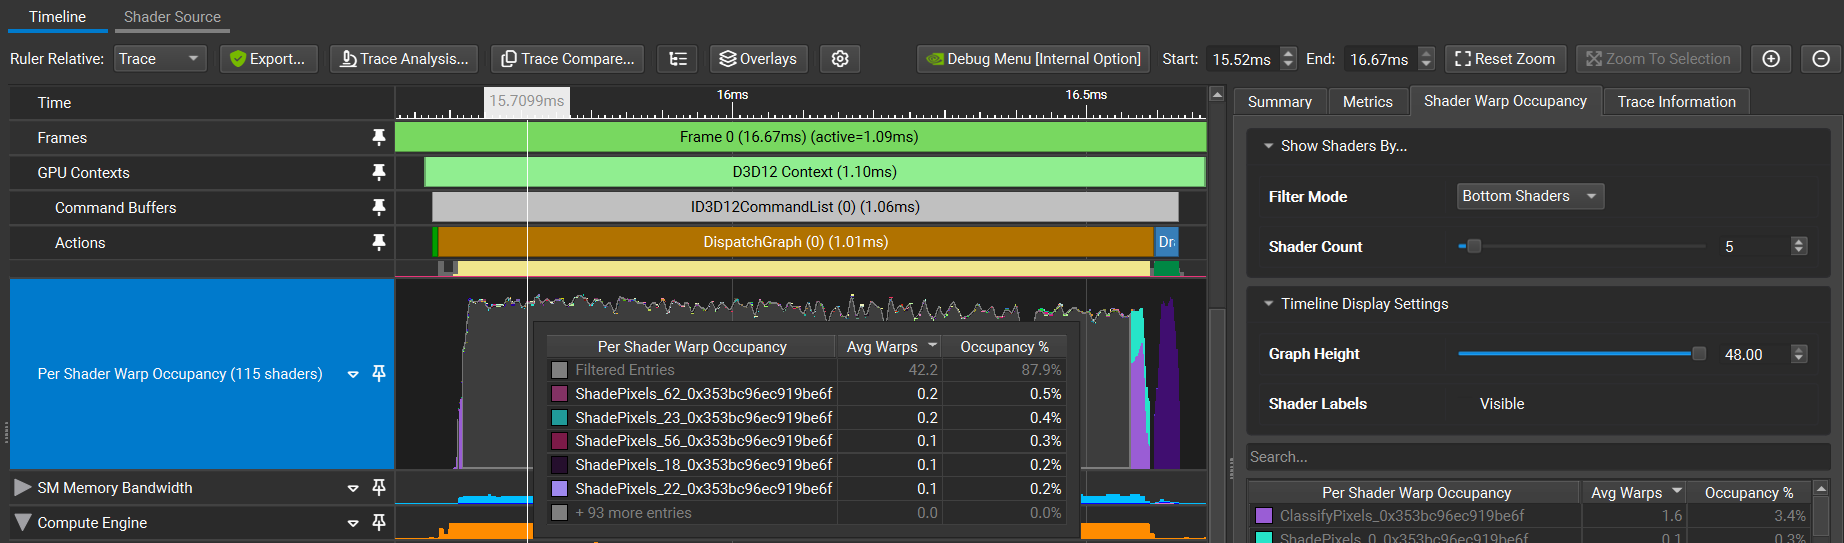1844x543 pixels.
Task: Pin the GPU Contexts row
Action: [378, 172]
